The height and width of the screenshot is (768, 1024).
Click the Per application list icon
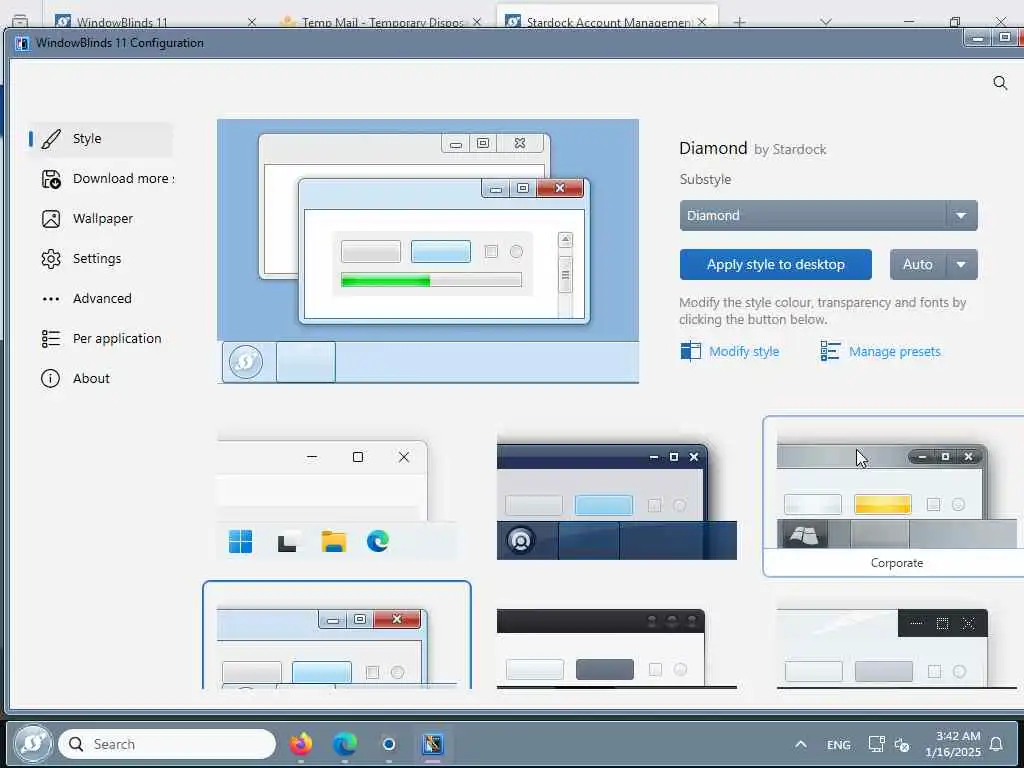pyautogui.click(x=51, y=338)
